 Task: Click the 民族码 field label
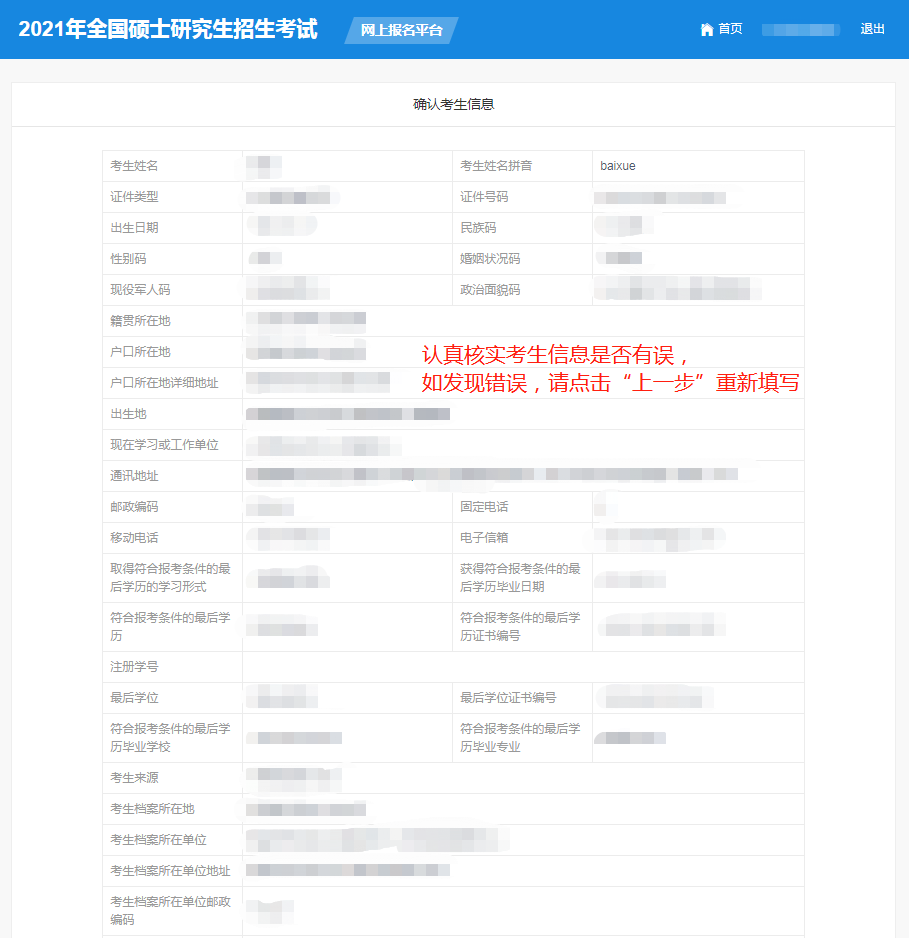click(478, 228)
